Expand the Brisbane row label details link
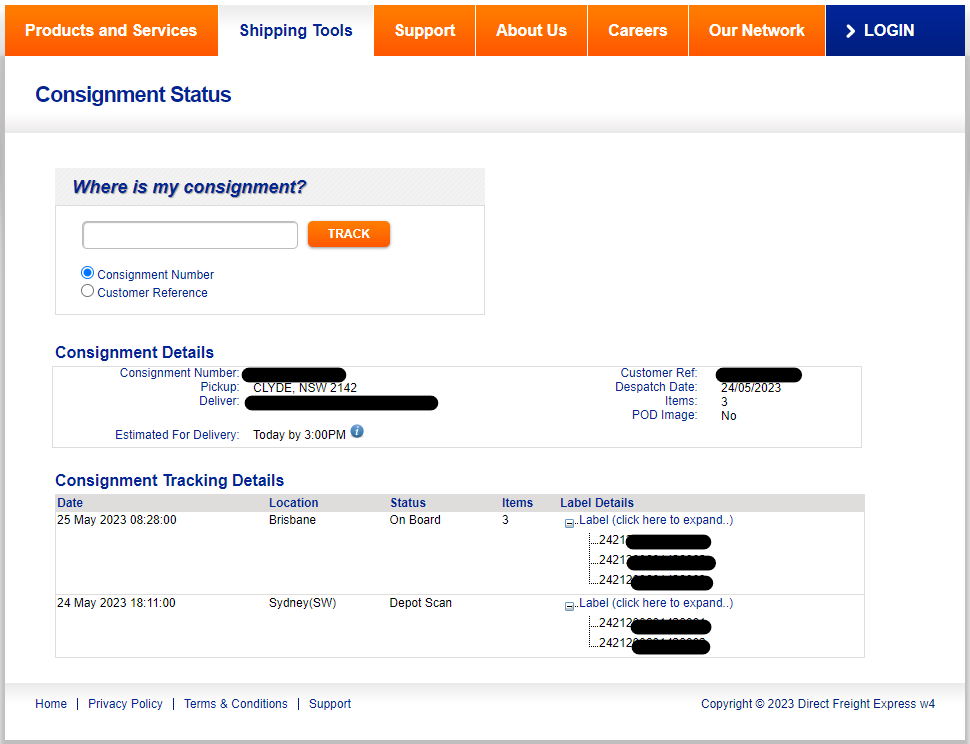 coord(656,520)
